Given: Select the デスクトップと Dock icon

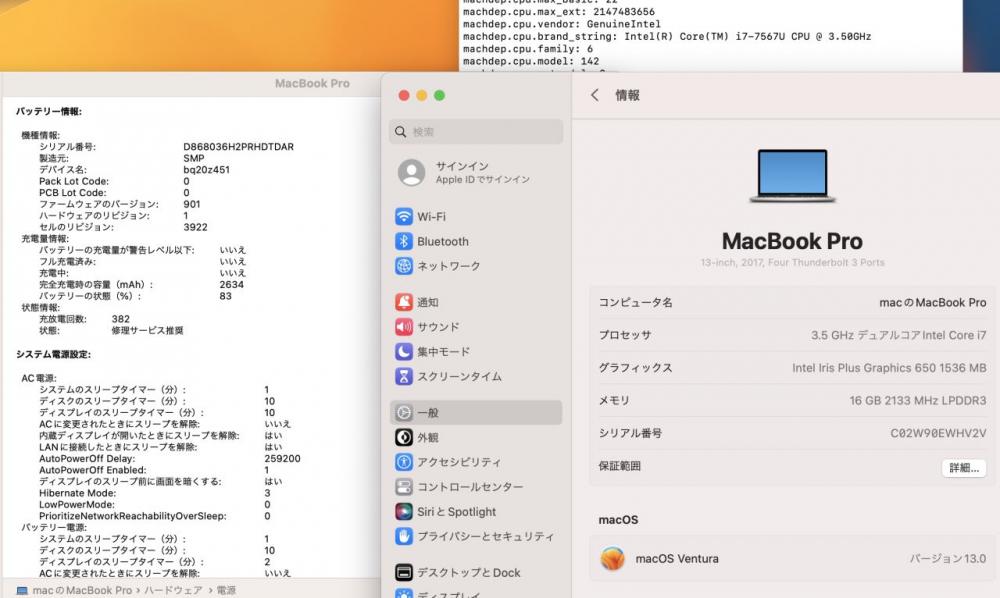Looking at the screenshot, I should point(404,572).
